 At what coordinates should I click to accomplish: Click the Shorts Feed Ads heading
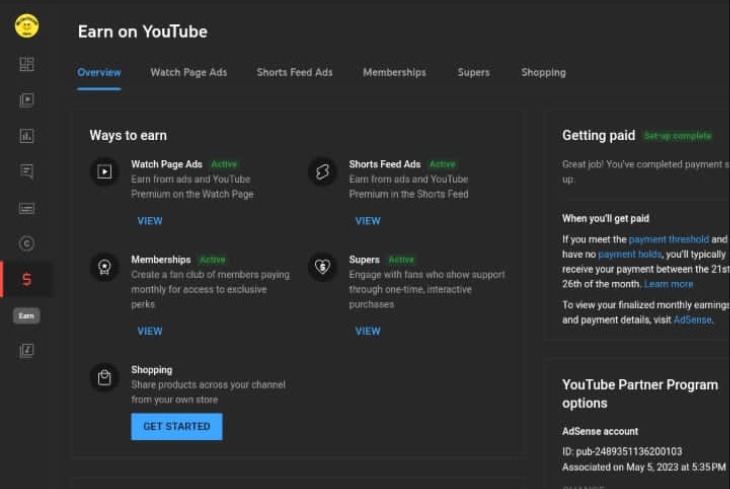385,164
